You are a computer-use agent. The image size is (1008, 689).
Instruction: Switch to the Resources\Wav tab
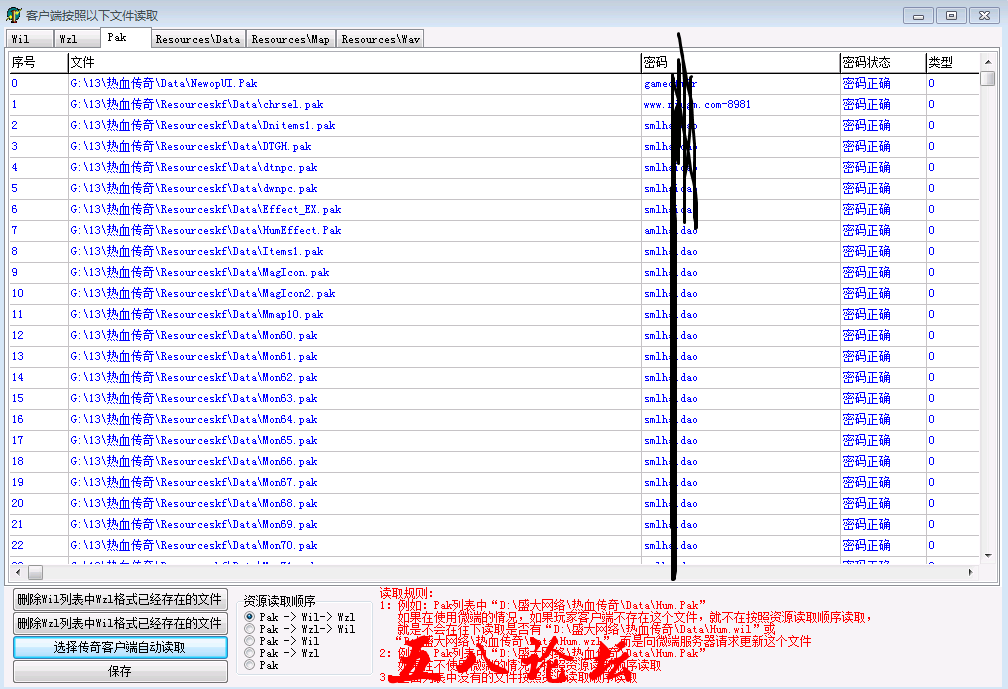click(380, 39)
